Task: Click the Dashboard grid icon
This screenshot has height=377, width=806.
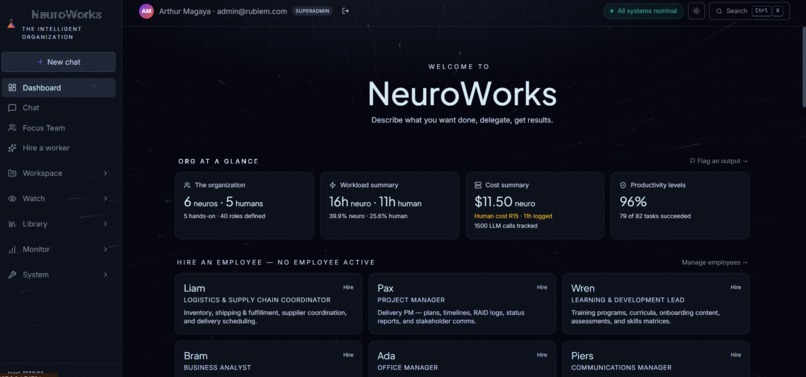Action: coord(12,88)
